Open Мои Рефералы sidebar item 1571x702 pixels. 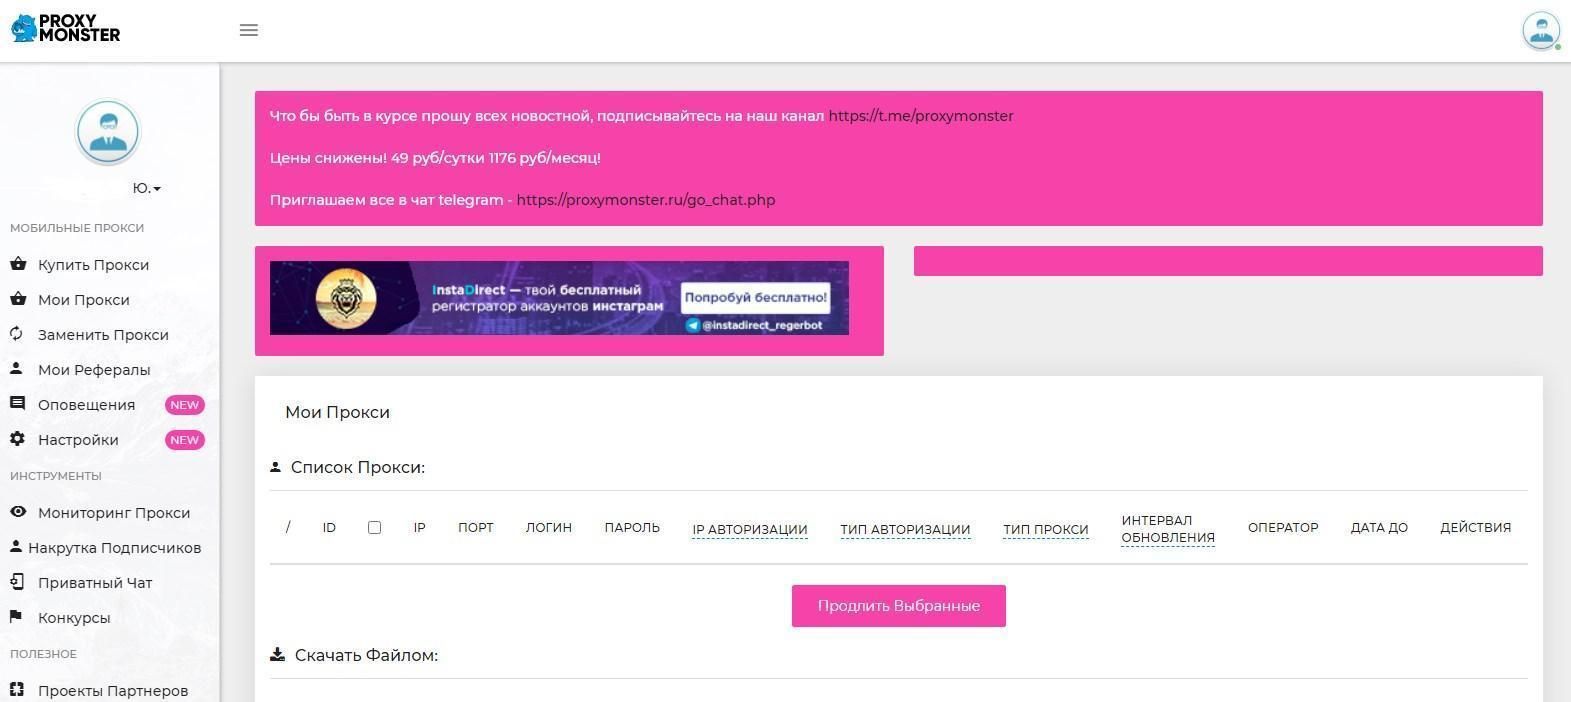pos(94,370)
